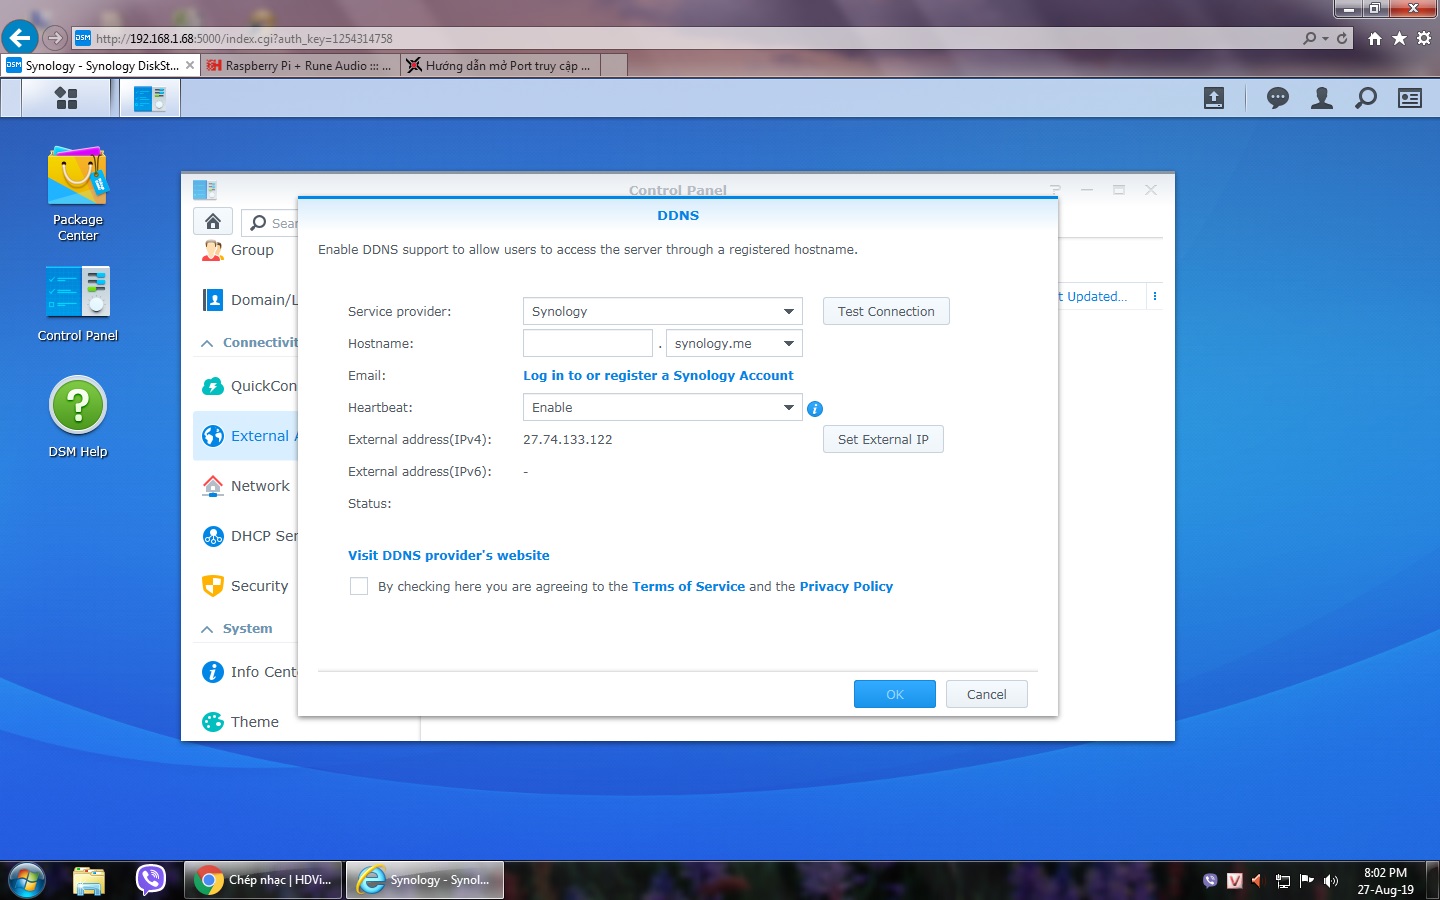Screen dimensions: 1440x900
Task: Open the user options icon
Action: (x=1322, y=98)
